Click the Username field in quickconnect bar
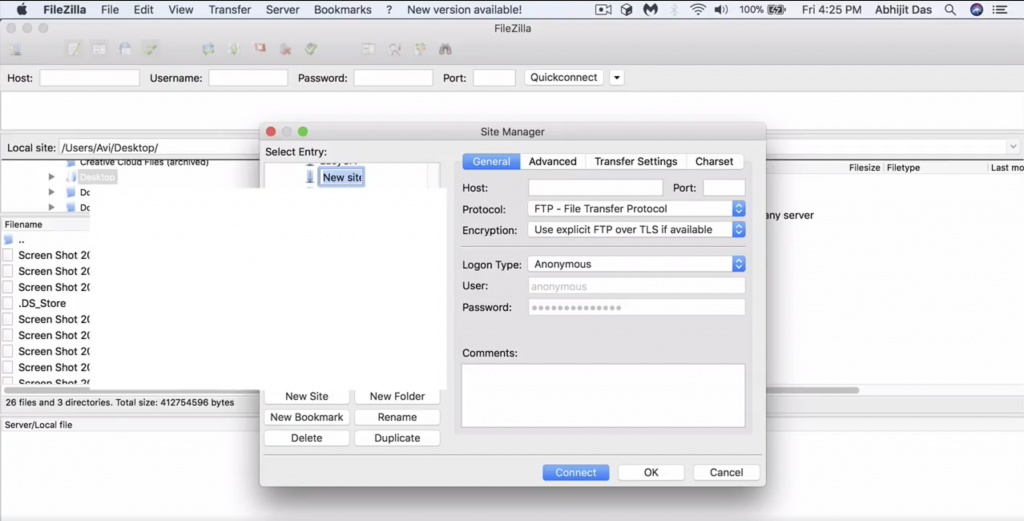Image resolution: width=1024 pixels, height=521 pixels. [248, 78]
